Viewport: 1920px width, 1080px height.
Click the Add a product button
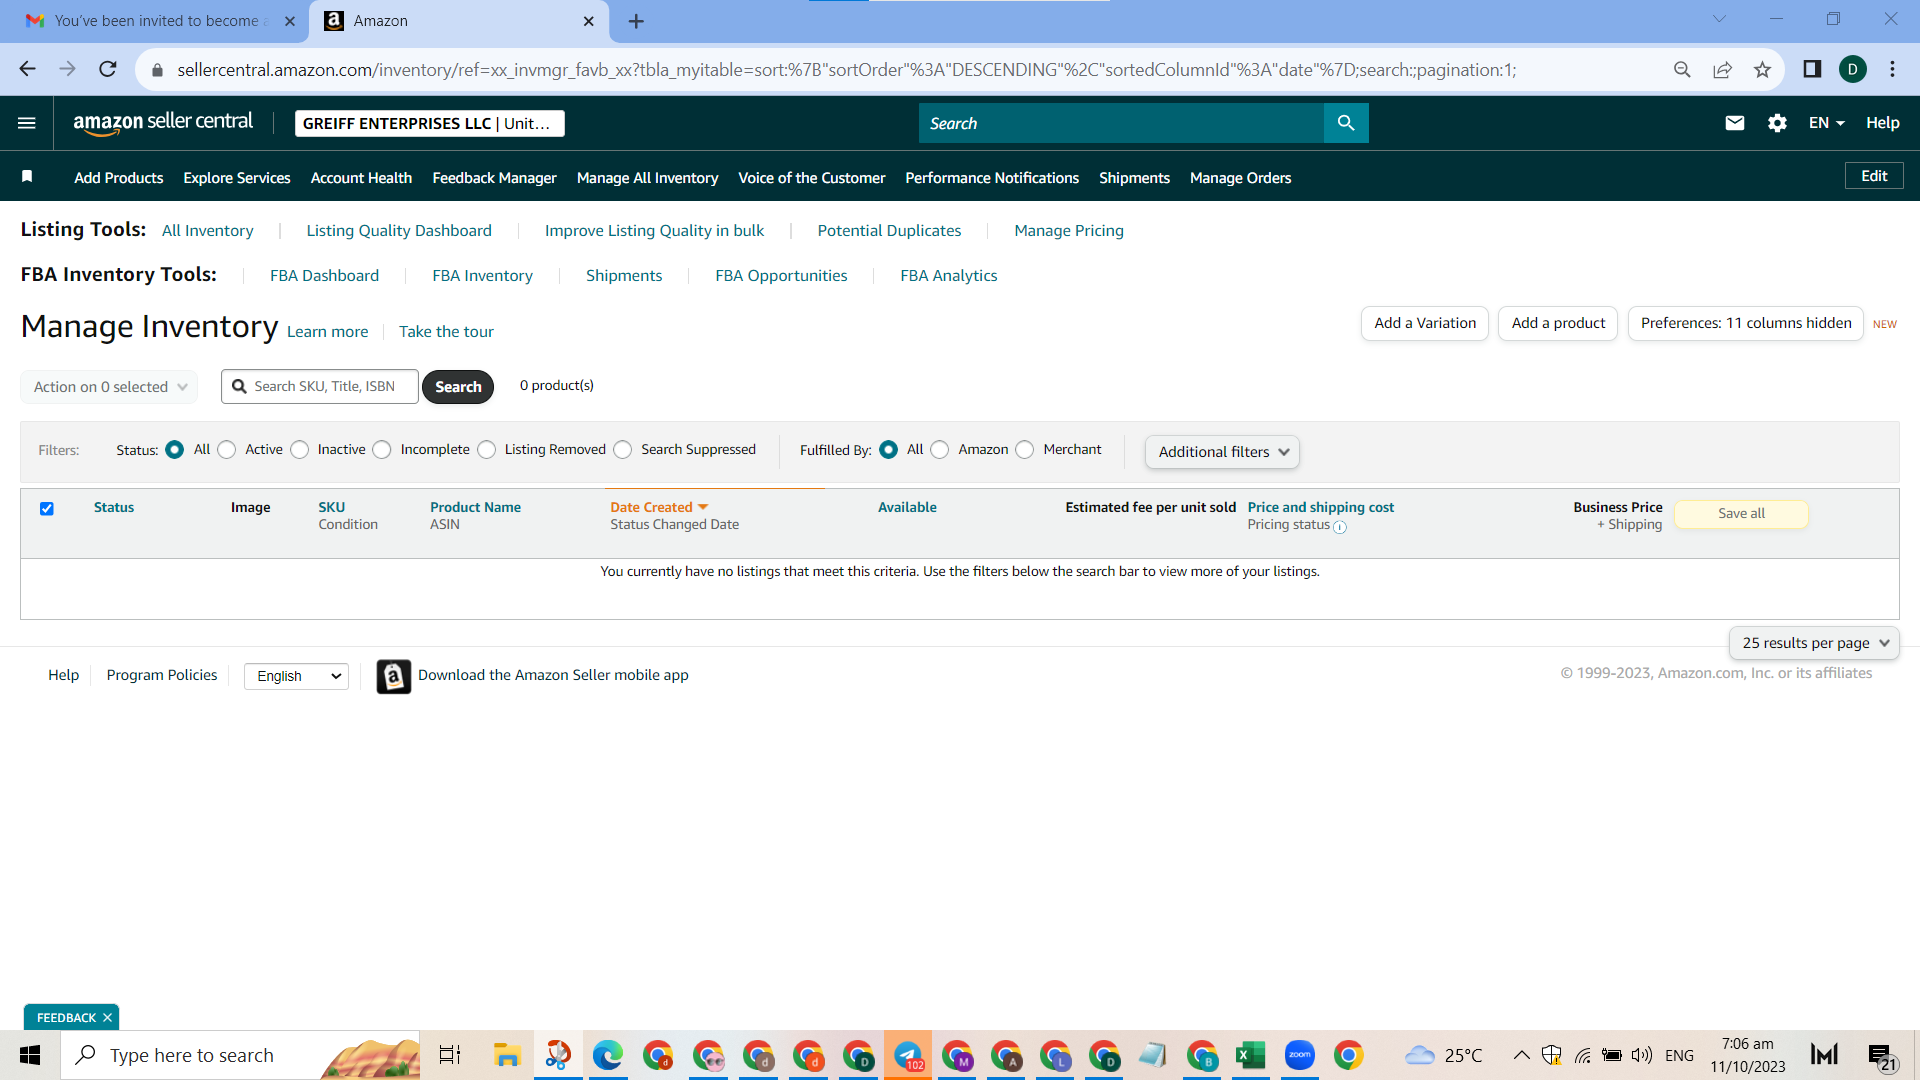pyautogui.click(x=1558, y=324)
